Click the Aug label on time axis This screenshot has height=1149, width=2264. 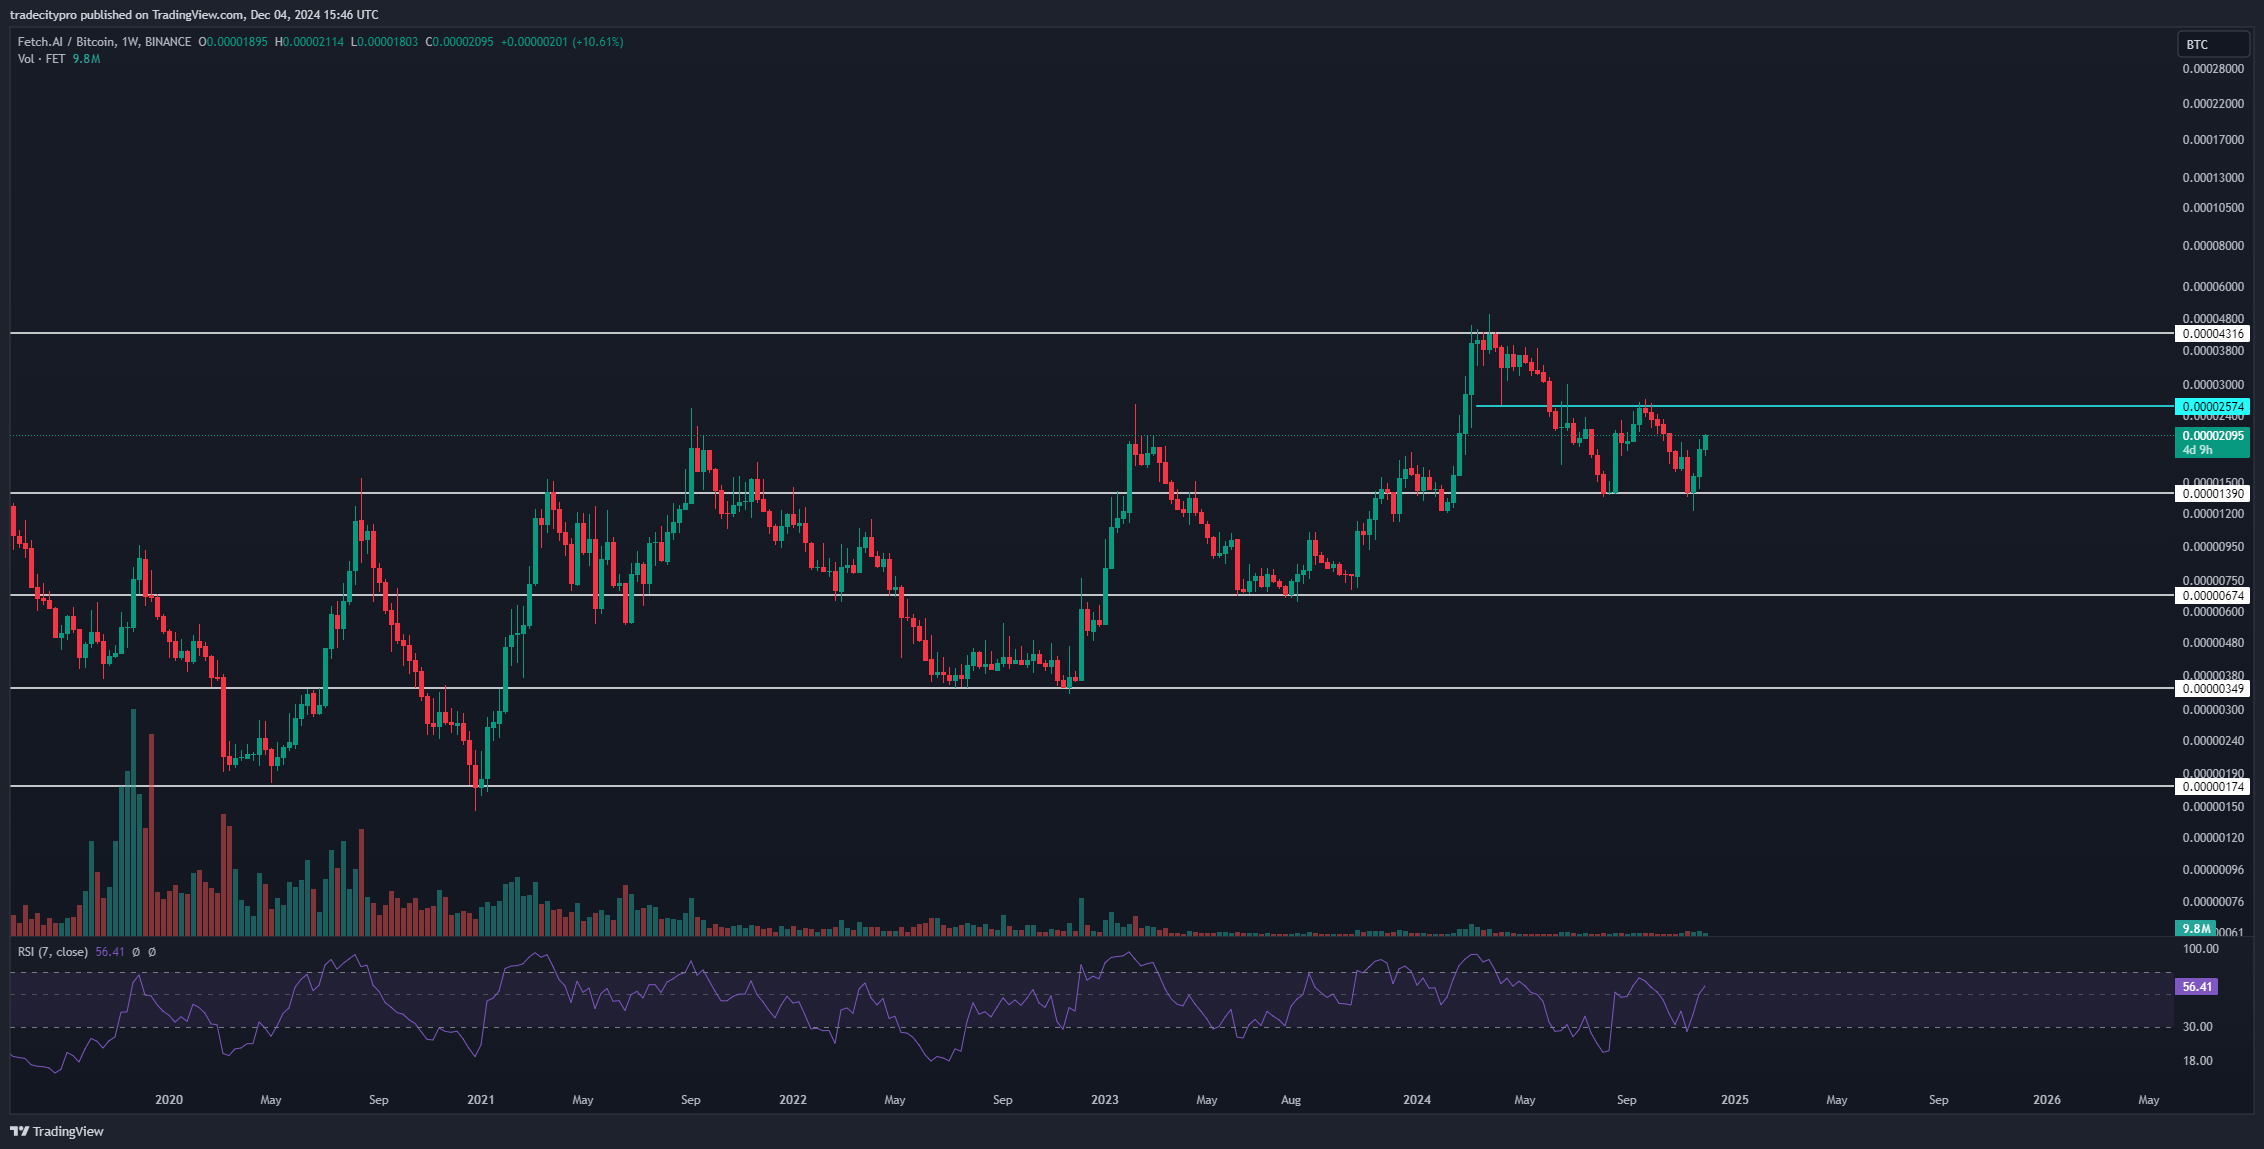tap(1291, 1100)
